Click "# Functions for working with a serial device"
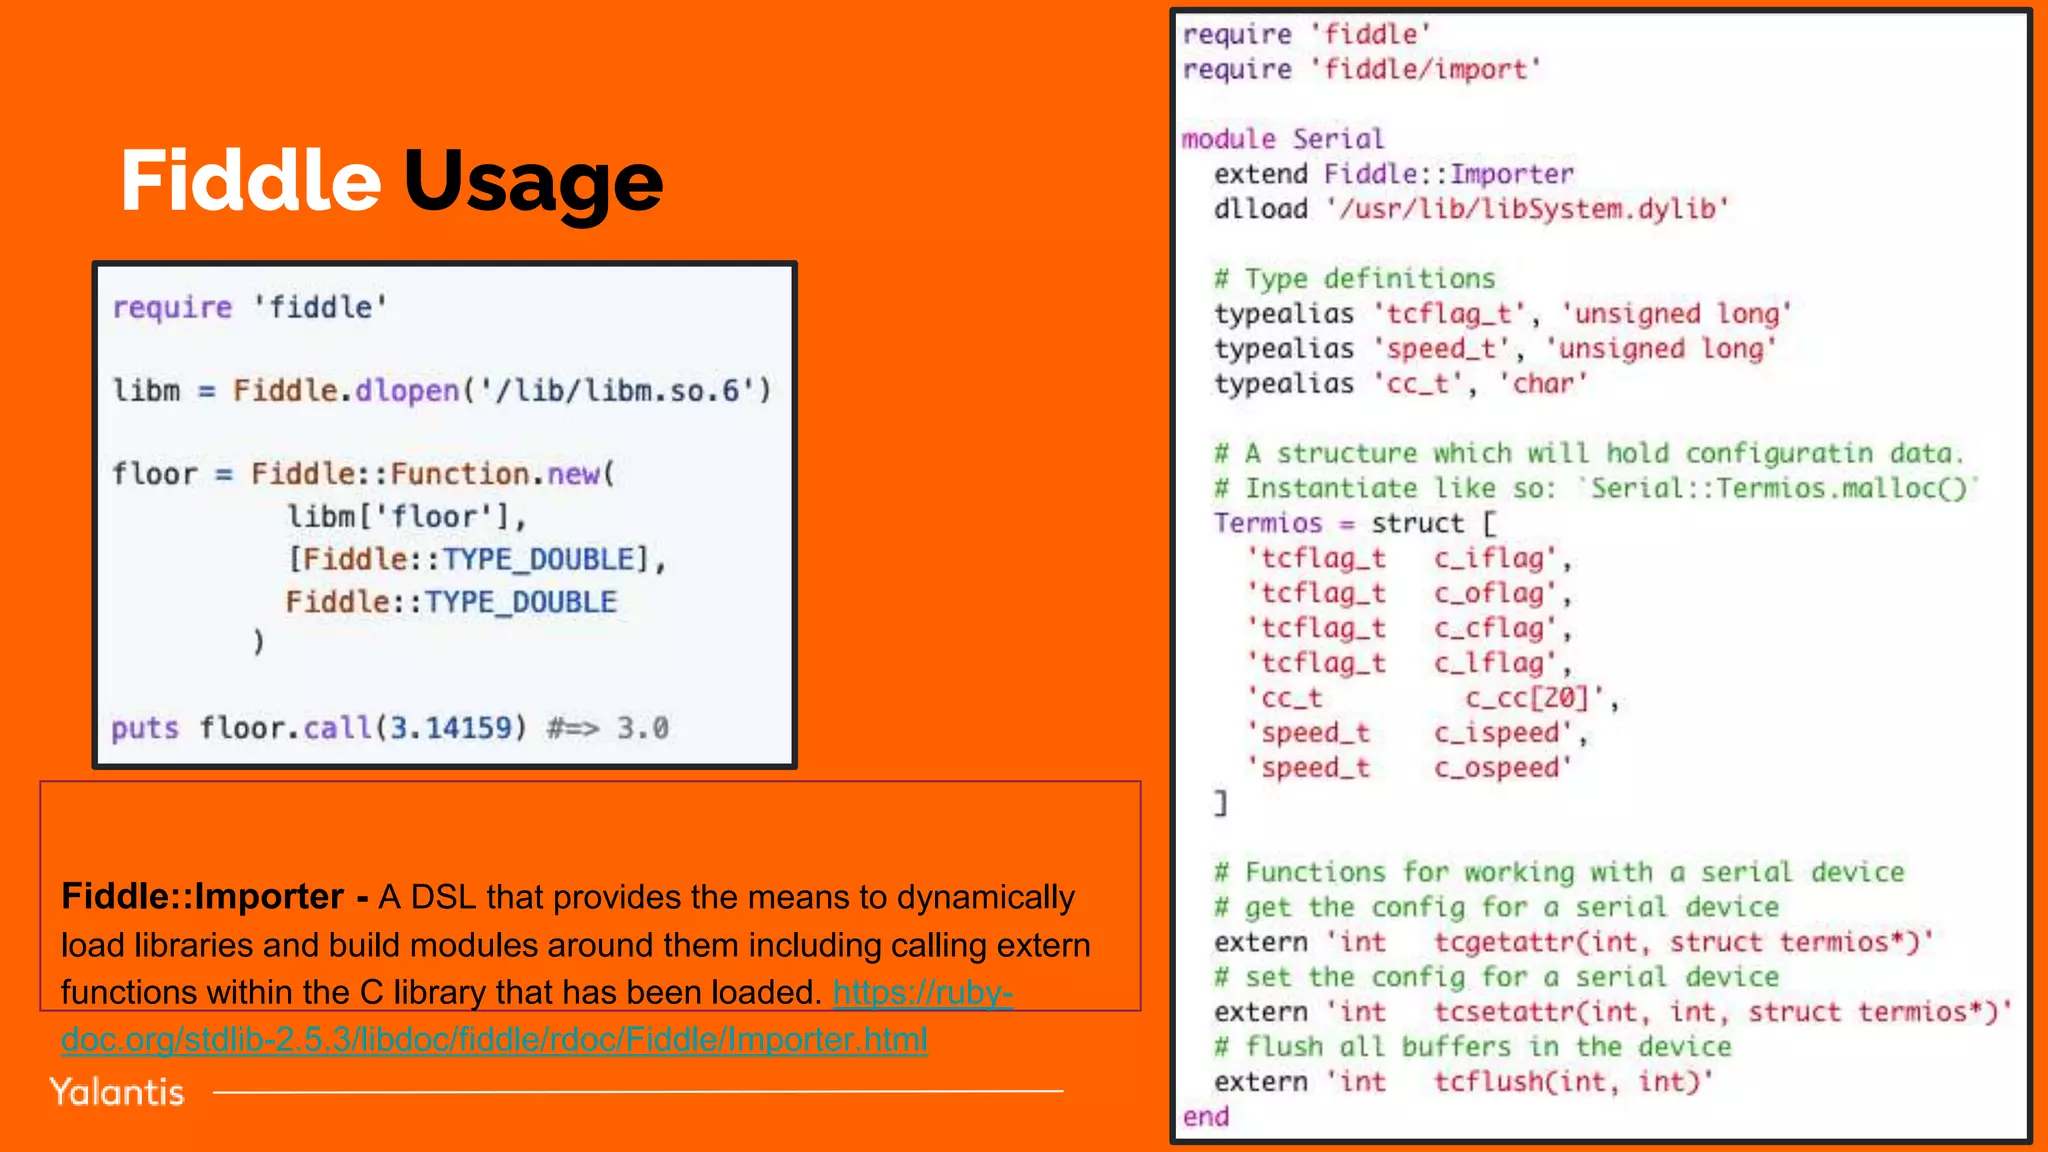This screenshot has height=1152, width=2048. coord(1559,872)
